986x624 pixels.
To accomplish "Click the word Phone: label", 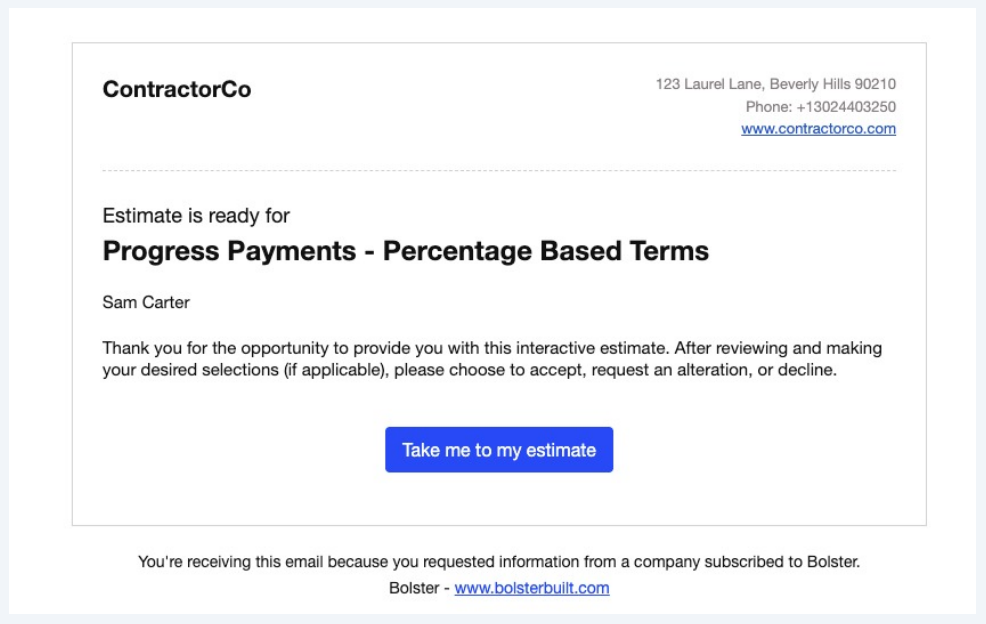I will coord(768,107).
